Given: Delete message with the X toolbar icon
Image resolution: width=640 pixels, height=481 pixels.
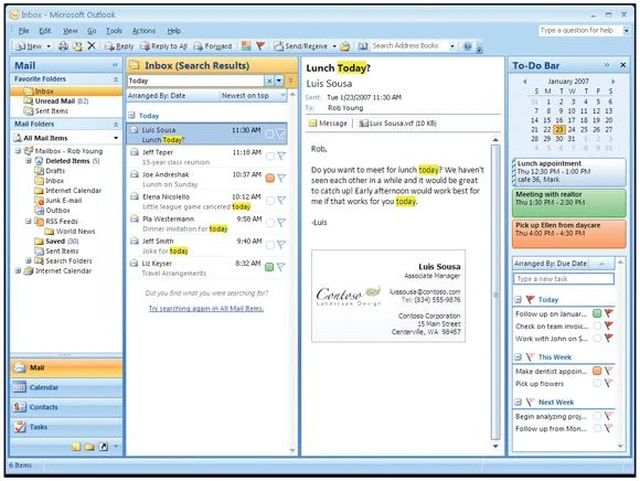Looking at the screenshot, I should [x=91, y=46].
